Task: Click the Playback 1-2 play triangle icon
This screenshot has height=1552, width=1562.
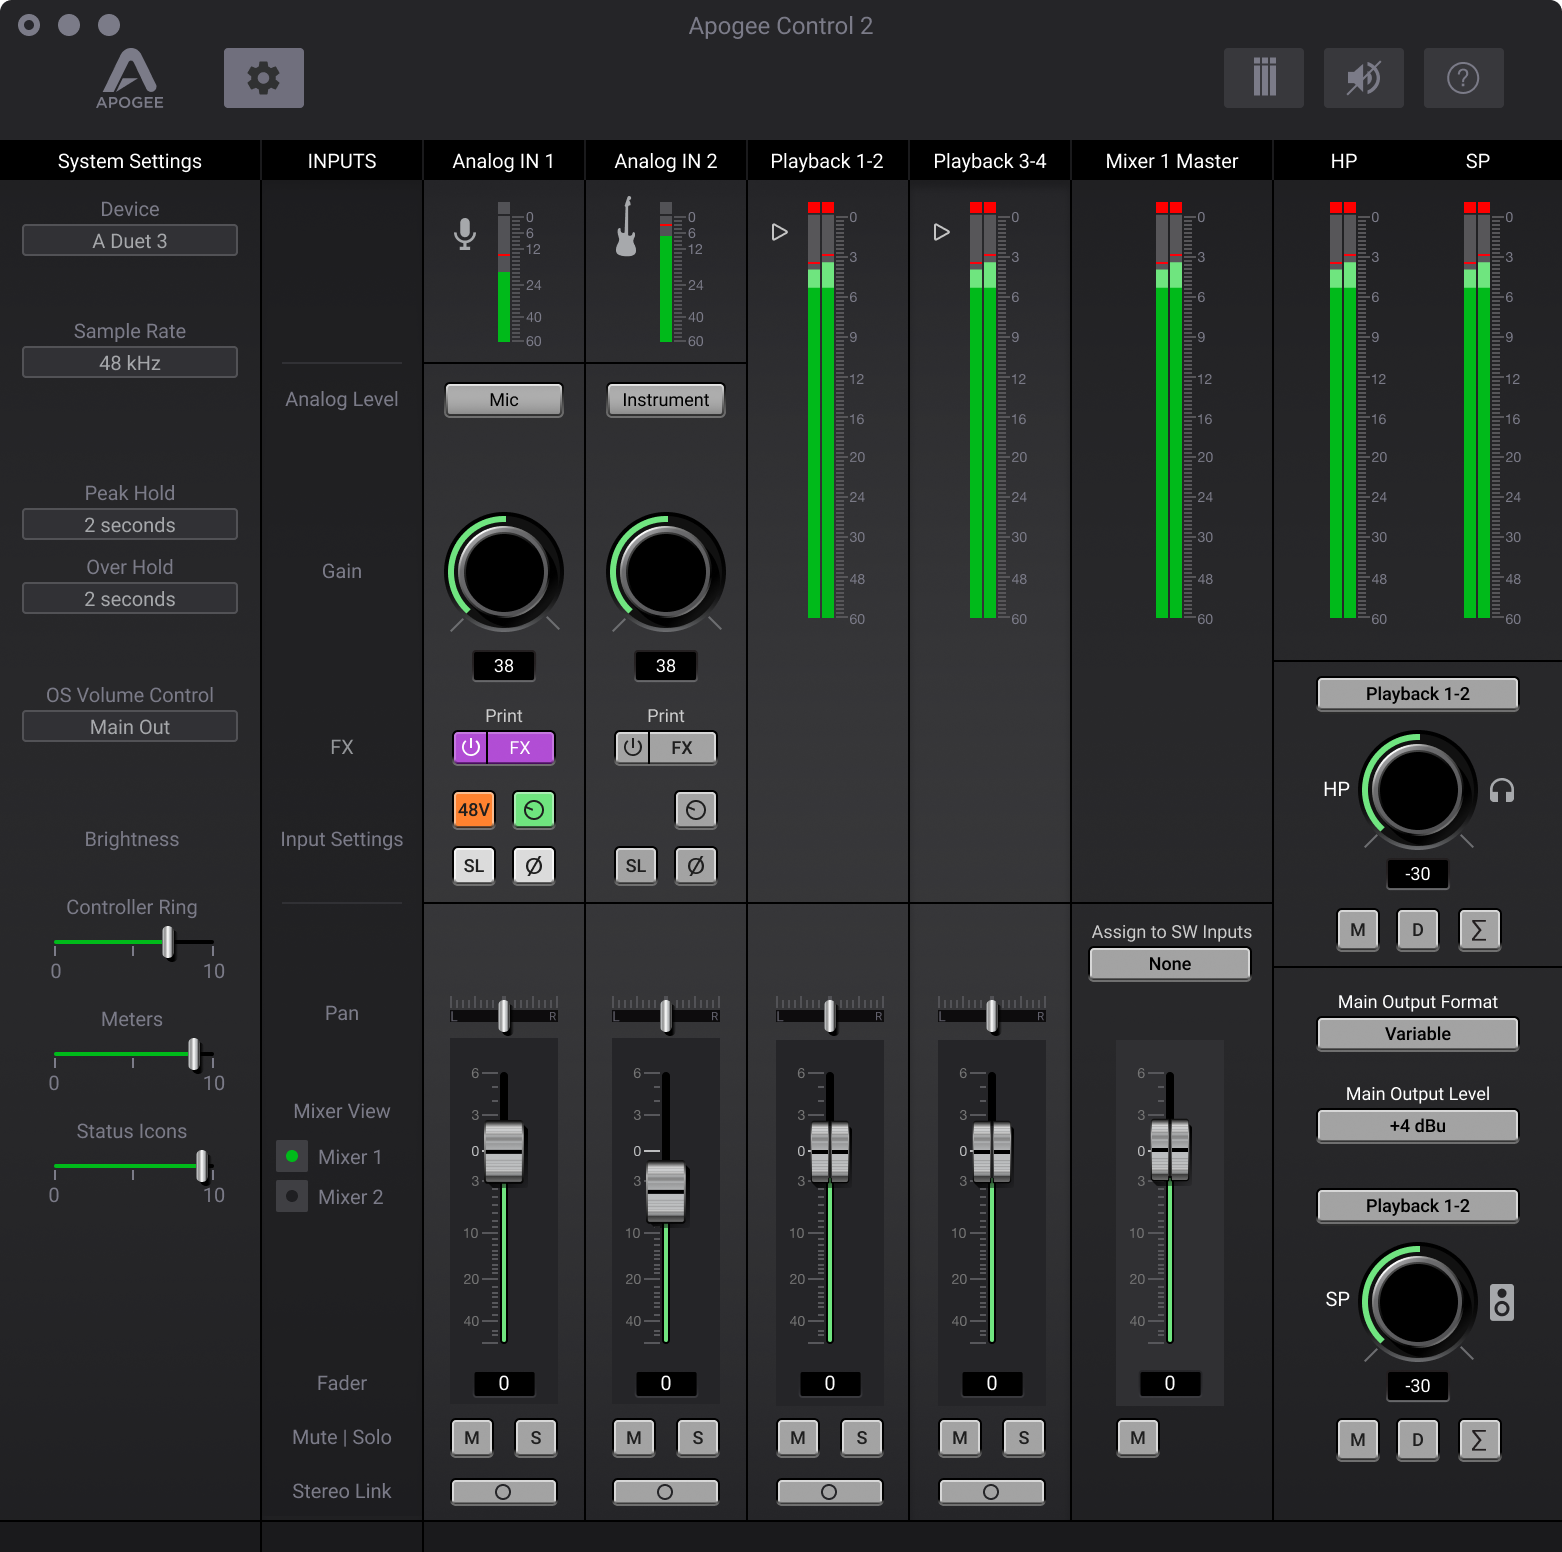Action: click(780, 232)
